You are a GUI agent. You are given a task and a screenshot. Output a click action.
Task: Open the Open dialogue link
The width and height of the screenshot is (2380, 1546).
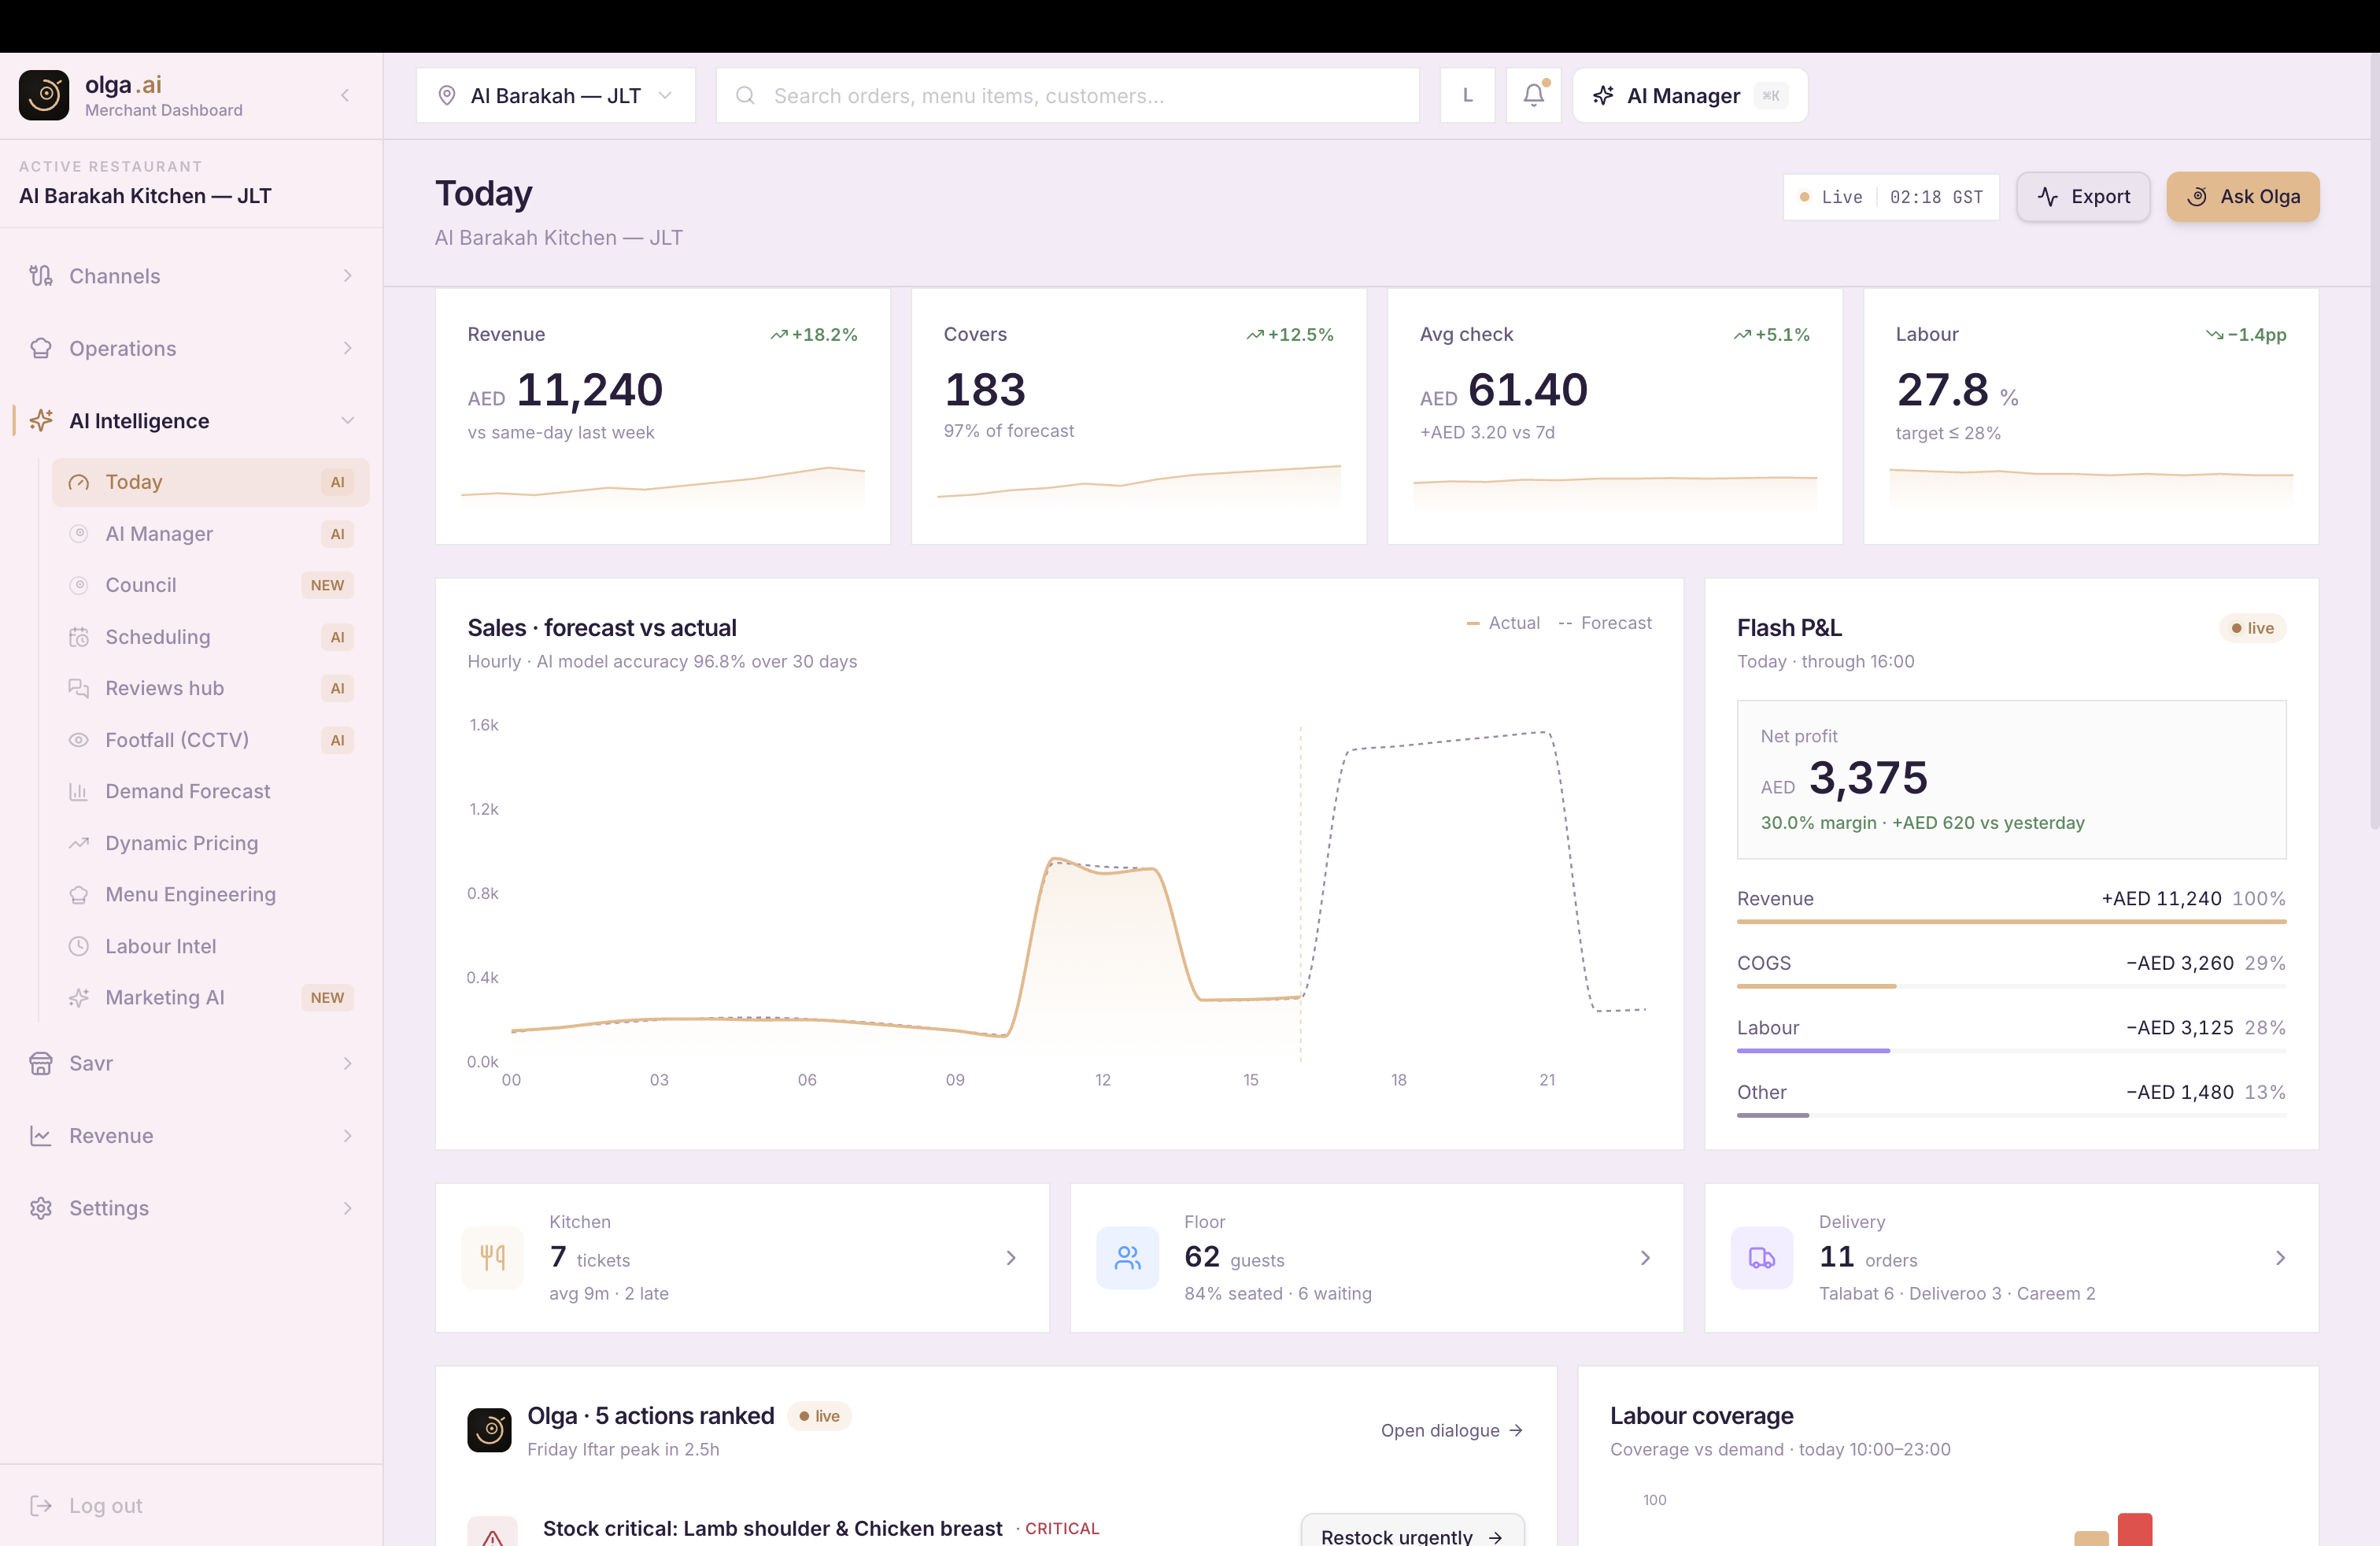tap(1451, 1430)
